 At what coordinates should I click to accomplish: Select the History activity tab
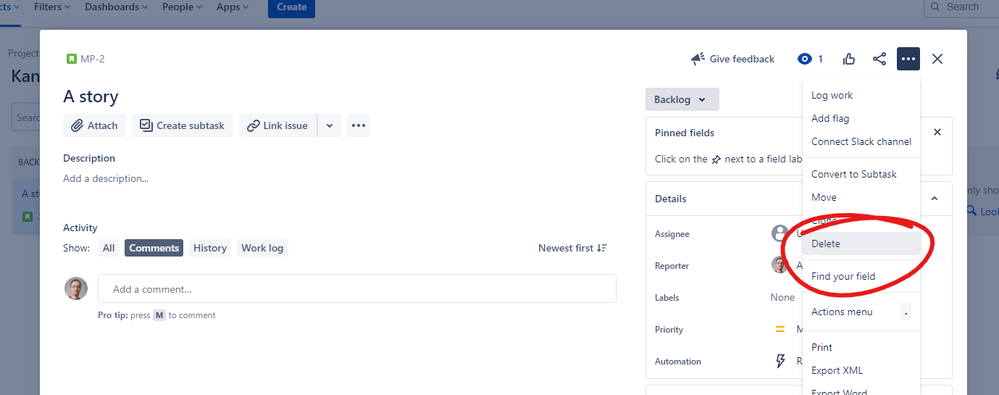click(210, 248)
